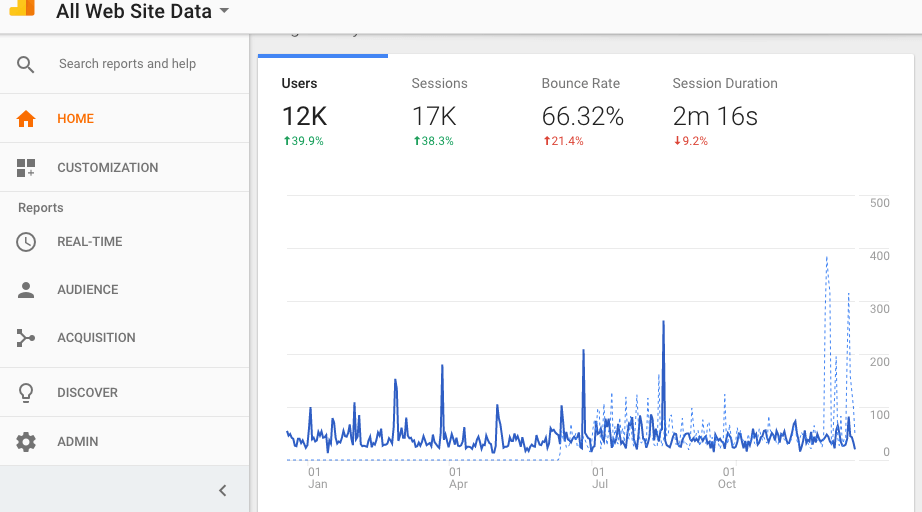Click the 01 Jul axis label
Viewport: 922px width, 512px height.
pyautogui.click(x=600, y=478)
